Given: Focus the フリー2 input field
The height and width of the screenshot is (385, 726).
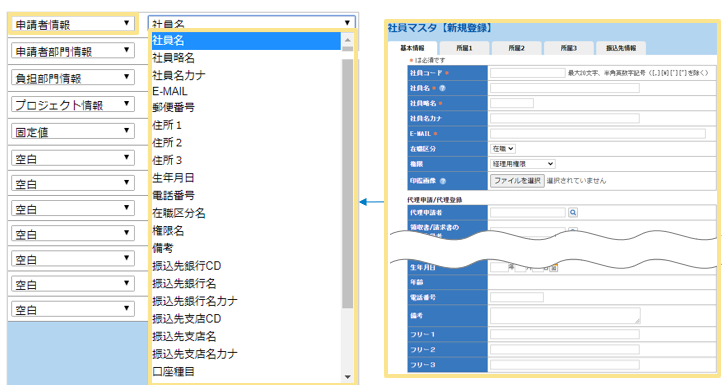Looking at the screenshot, I should click(x=565, y=349).
